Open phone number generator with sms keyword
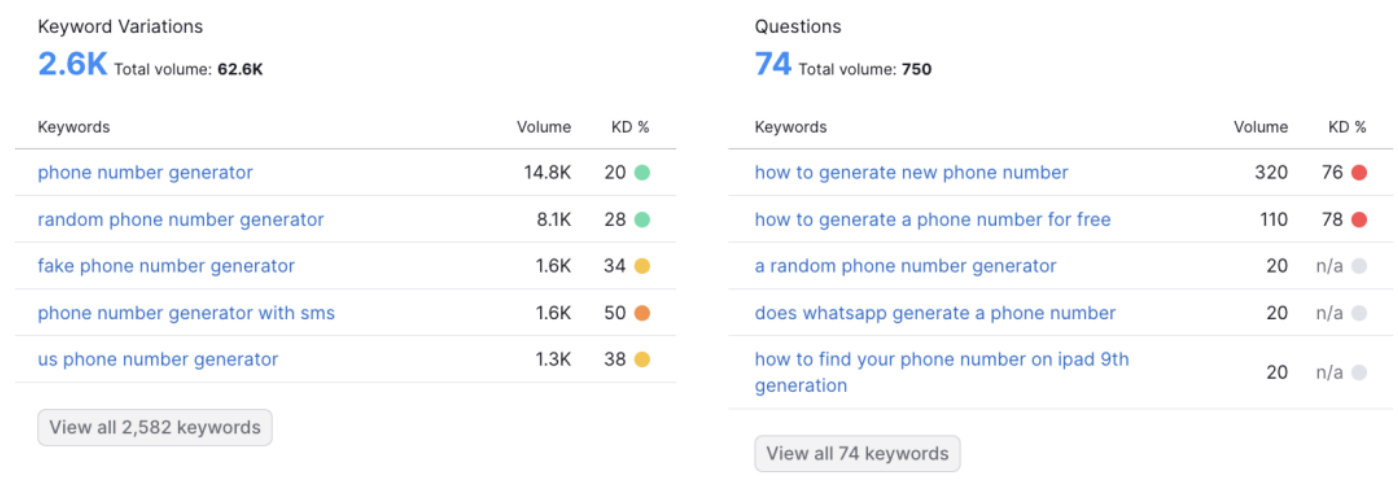Viewport: 1398px width, 480px height. pyautogui.click(x=186, y=313)
